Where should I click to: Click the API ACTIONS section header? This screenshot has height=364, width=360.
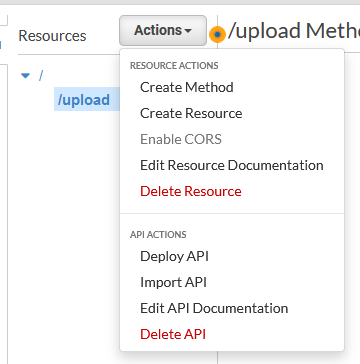158,235
